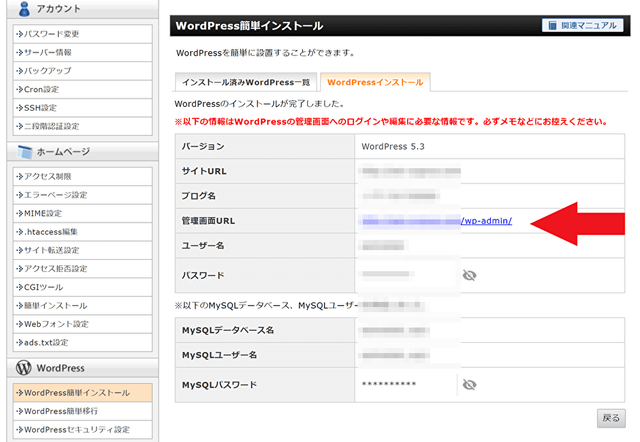Reveal the WordPress password with eye icon
640x442 pixels.
(x=469, y=275)
